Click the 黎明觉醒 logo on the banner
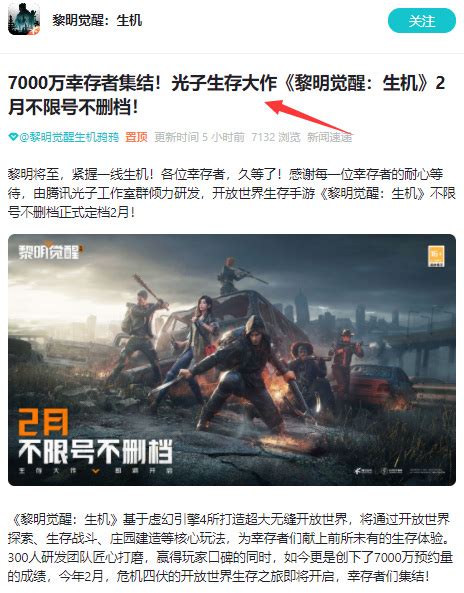 [51, 251]
